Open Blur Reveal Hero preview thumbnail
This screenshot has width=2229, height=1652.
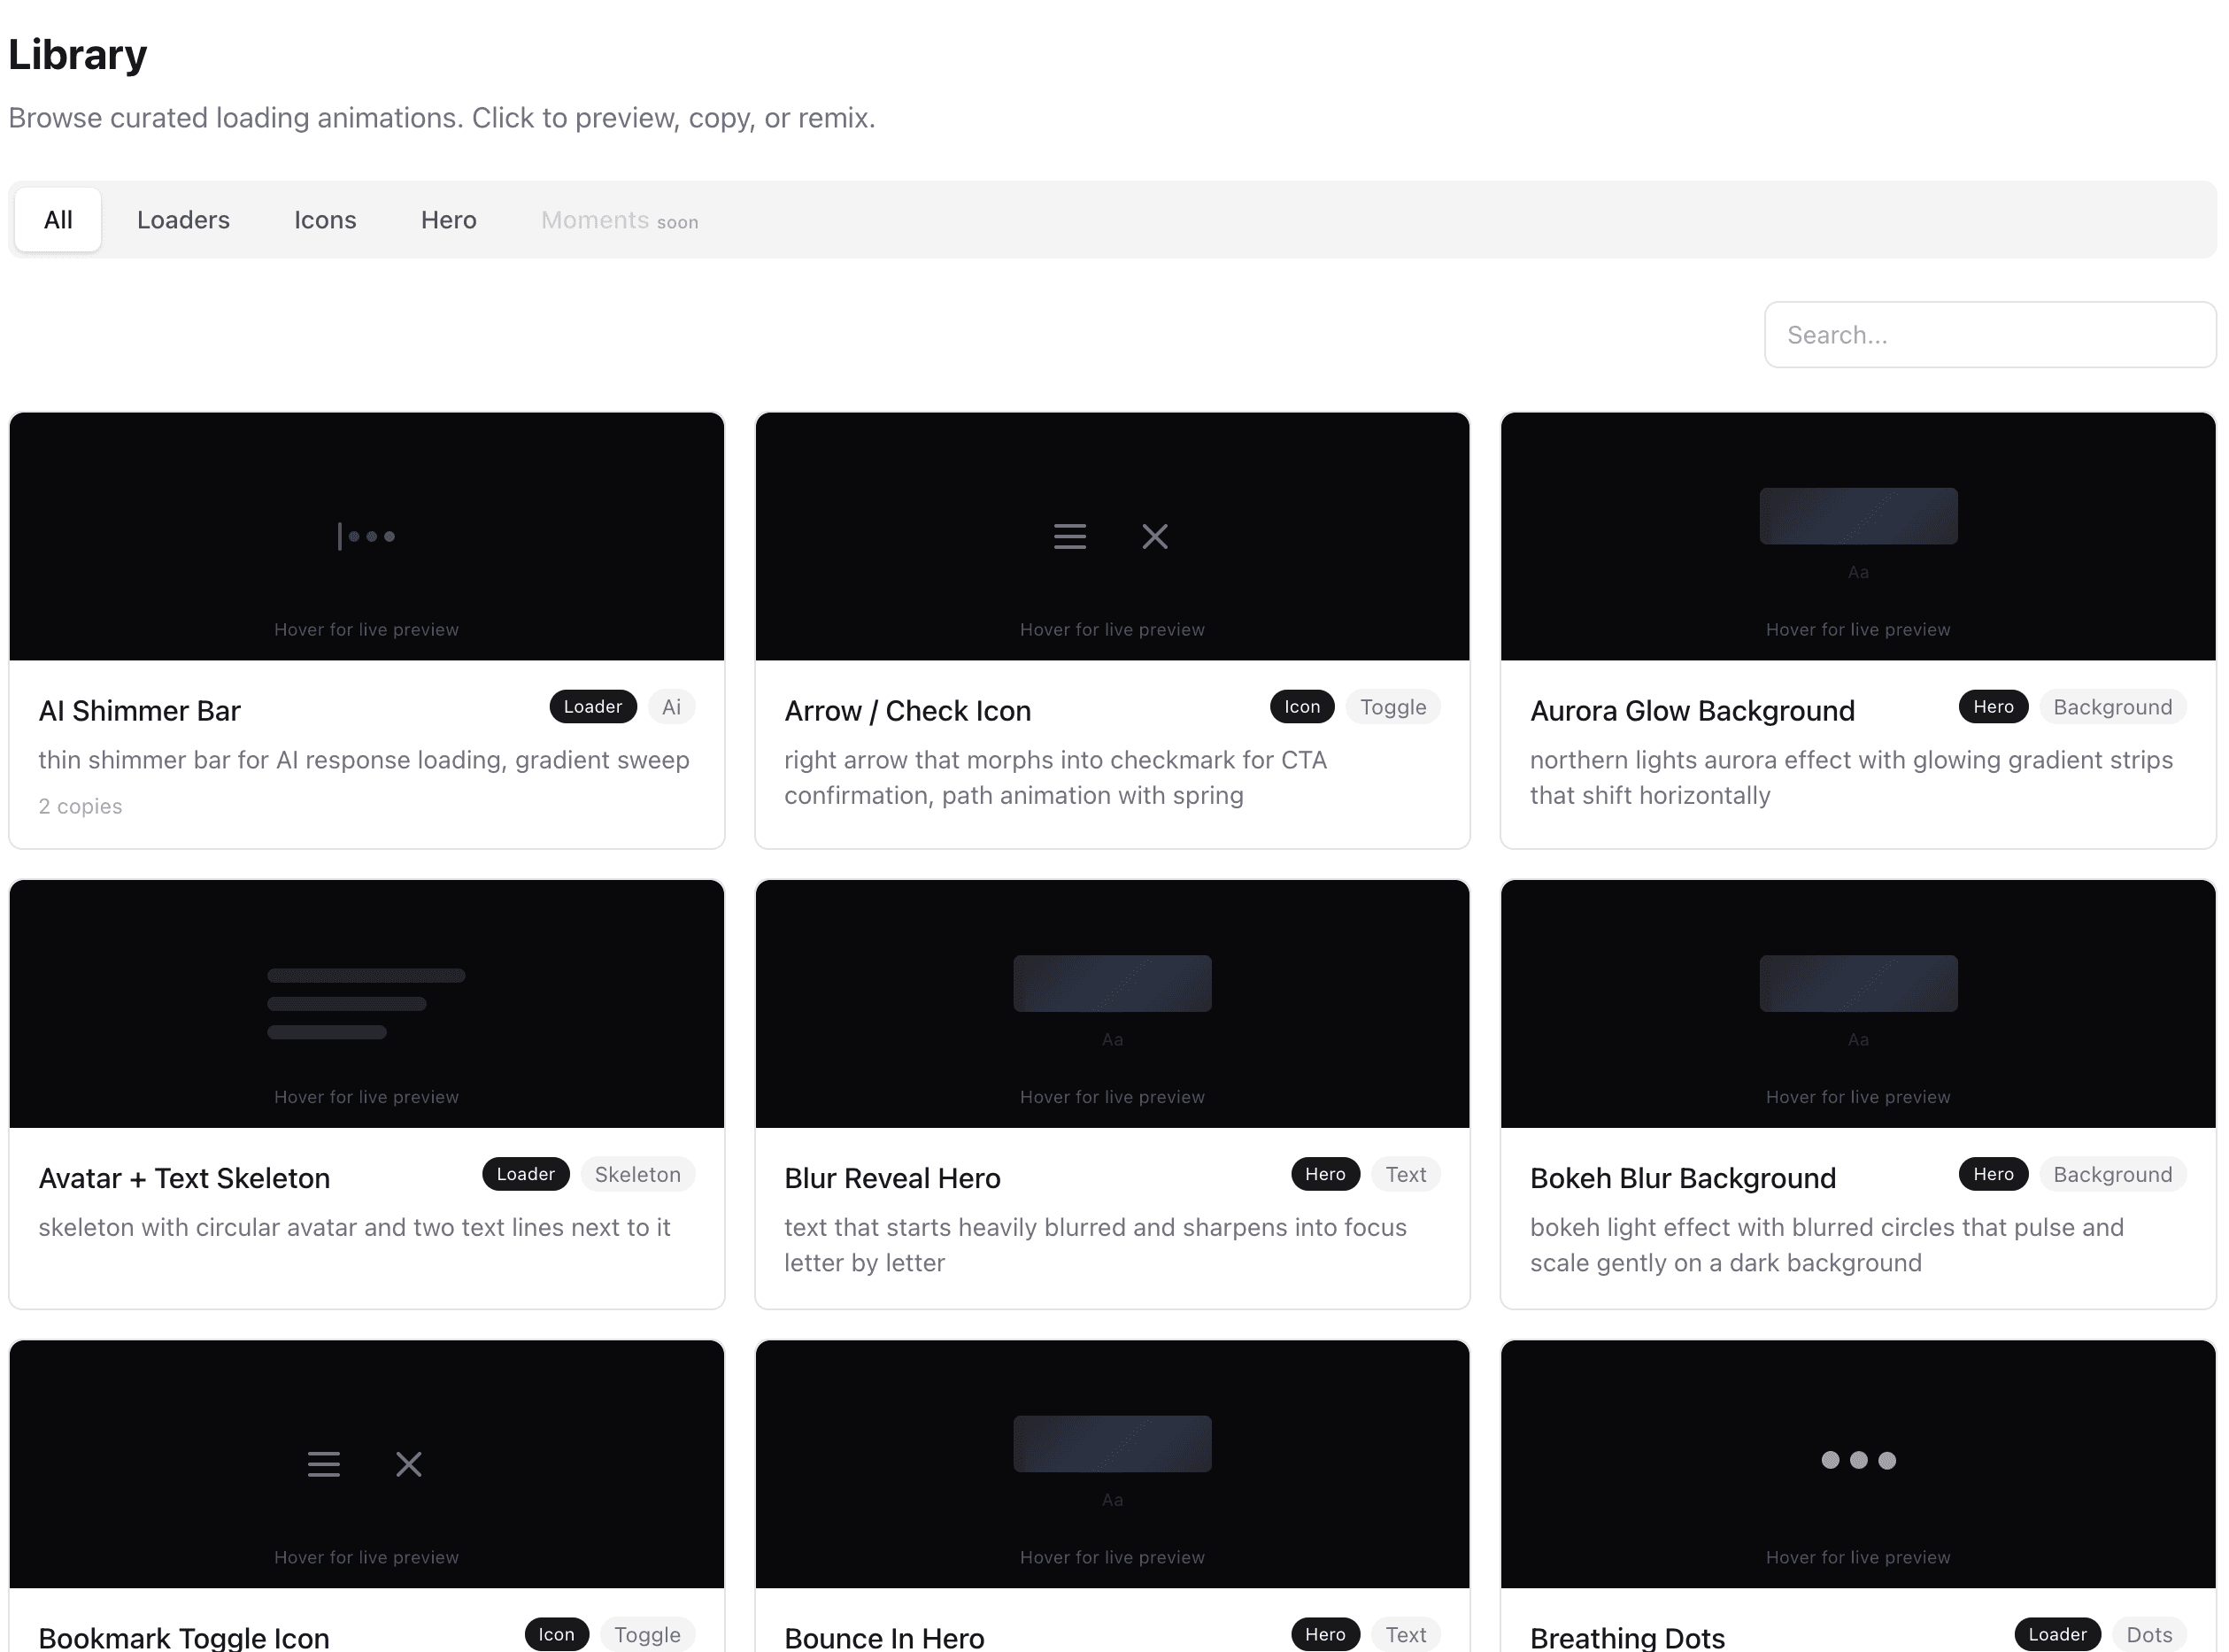tap(1112, 1003)
